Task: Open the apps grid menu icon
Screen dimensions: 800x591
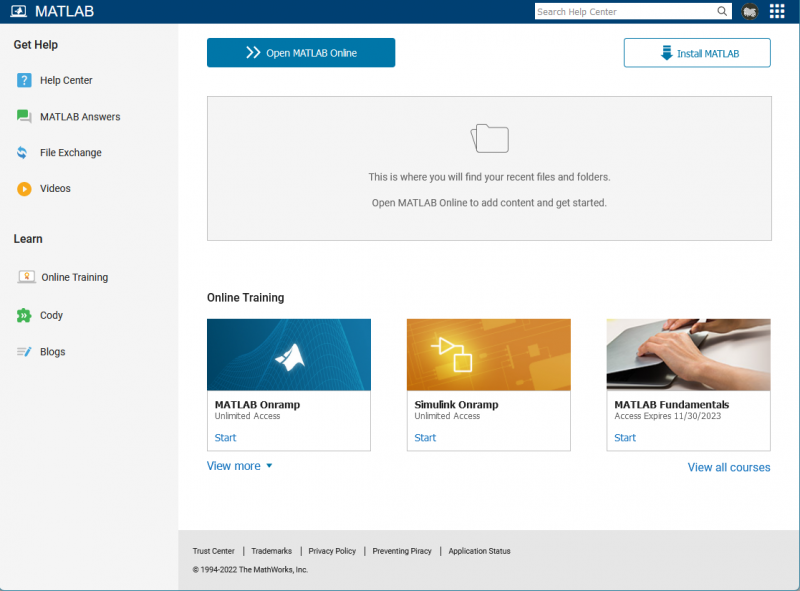Action: (x=777, y=11)
